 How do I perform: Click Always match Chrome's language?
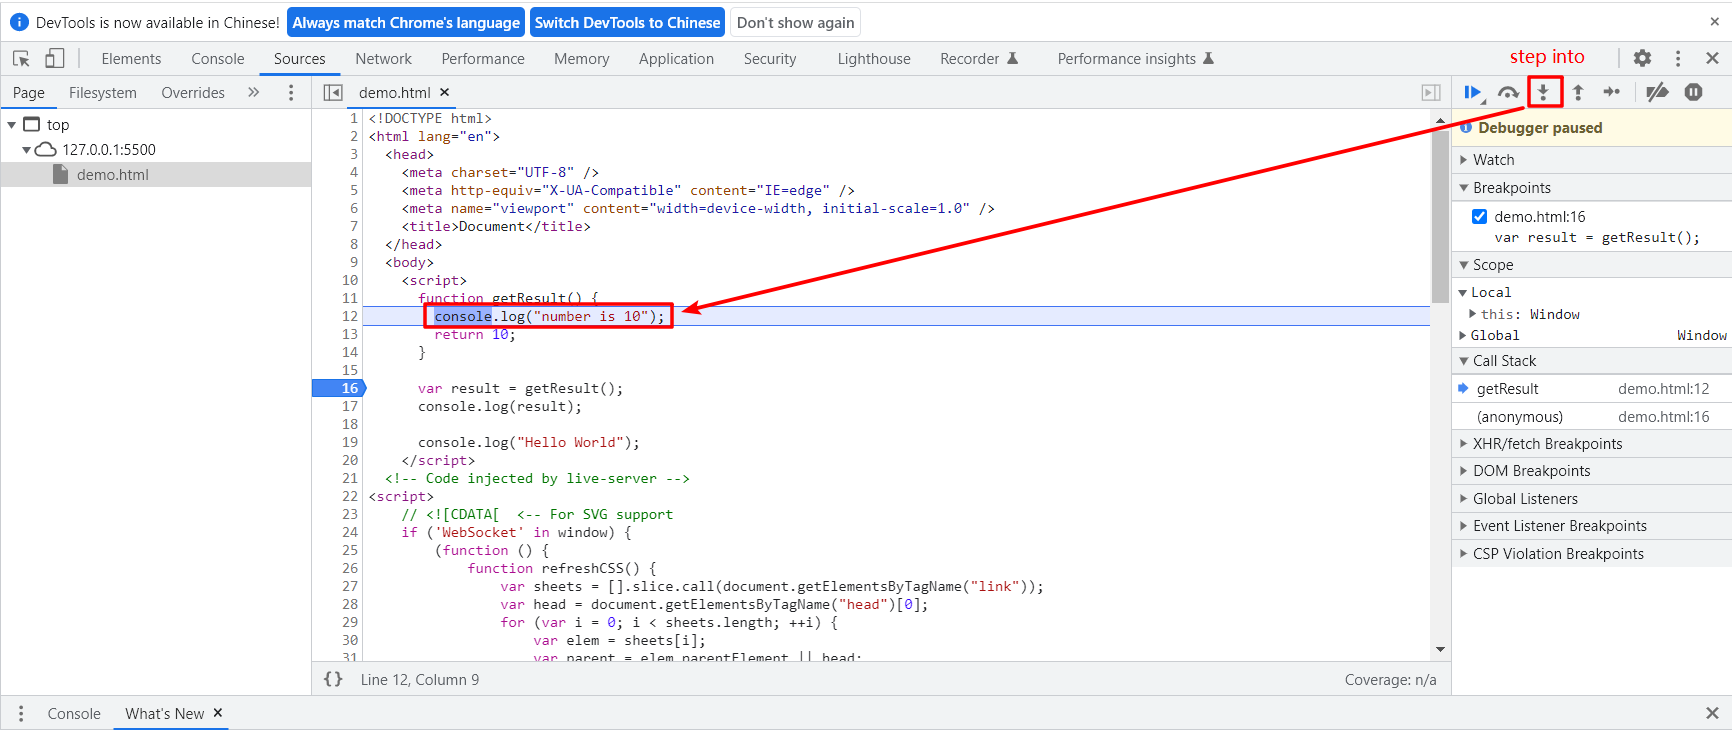click(406, 22)
